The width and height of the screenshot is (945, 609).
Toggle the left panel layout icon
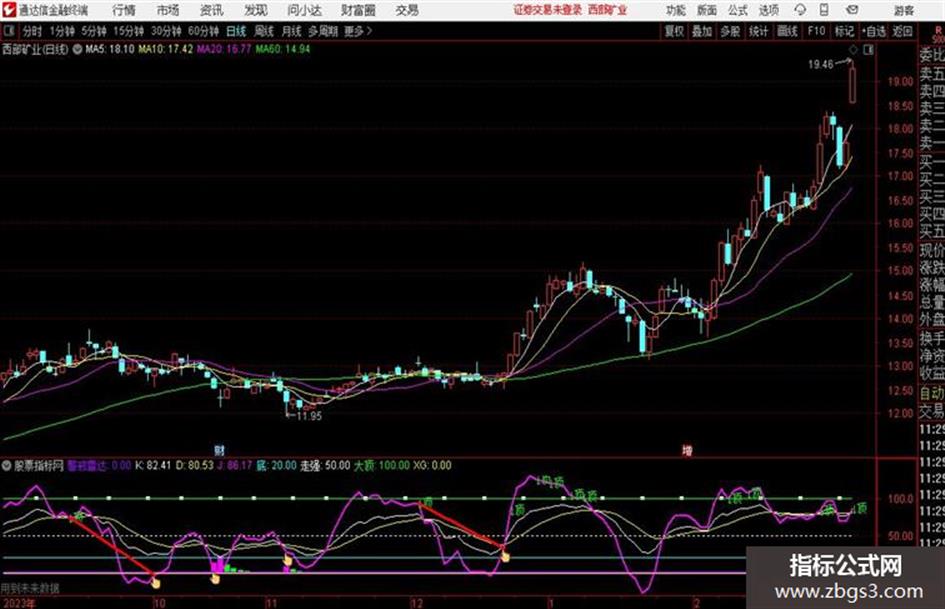pyautogui.click(x=8, y=31)
